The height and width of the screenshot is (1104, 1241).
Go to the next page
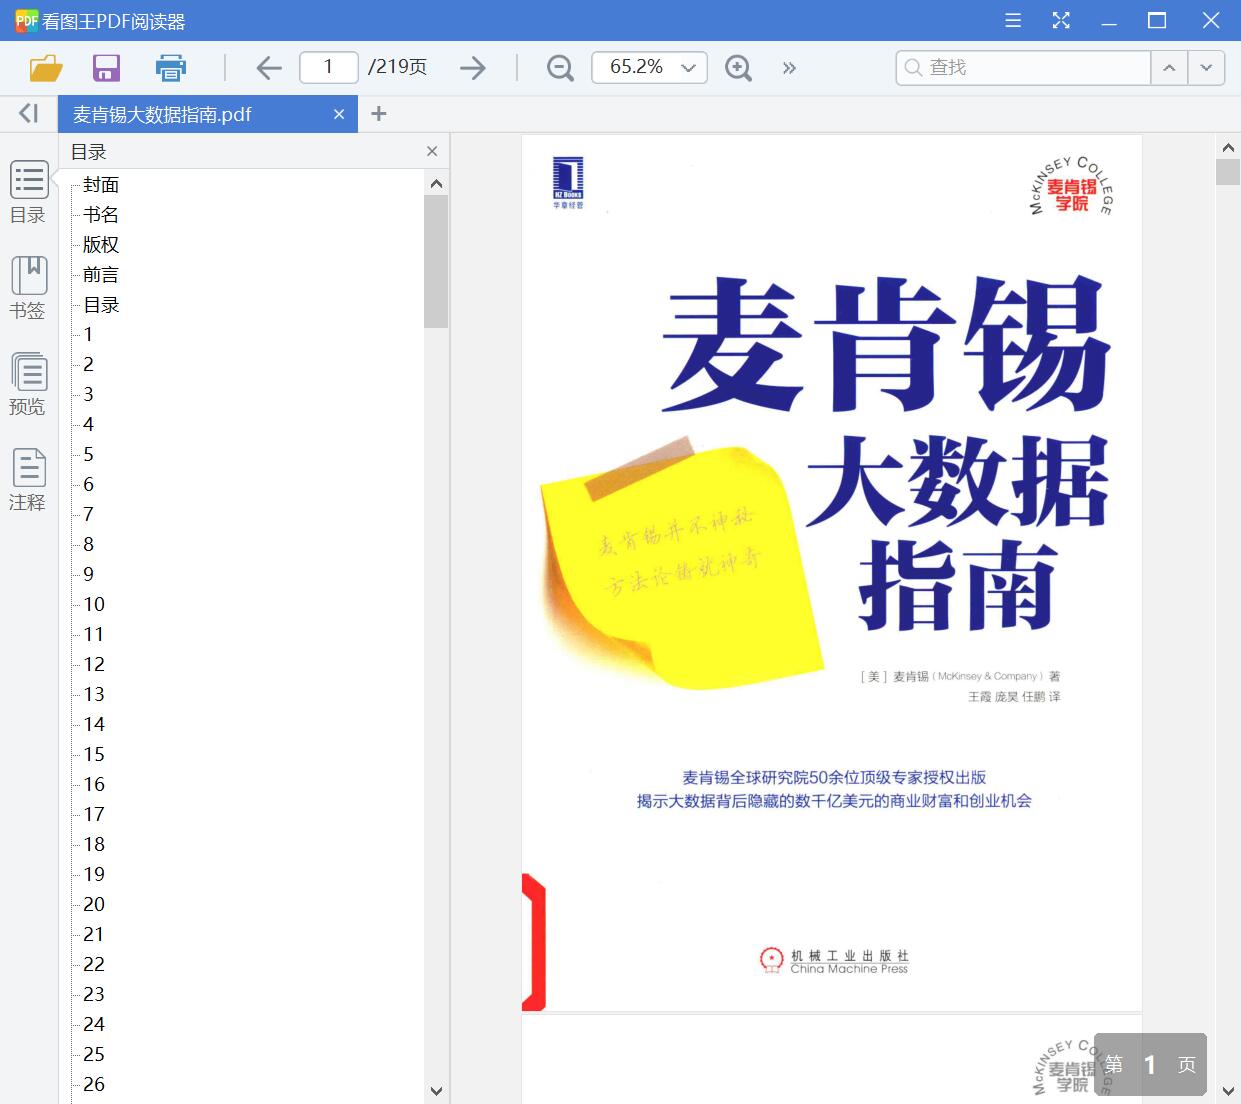coord(472,67)
